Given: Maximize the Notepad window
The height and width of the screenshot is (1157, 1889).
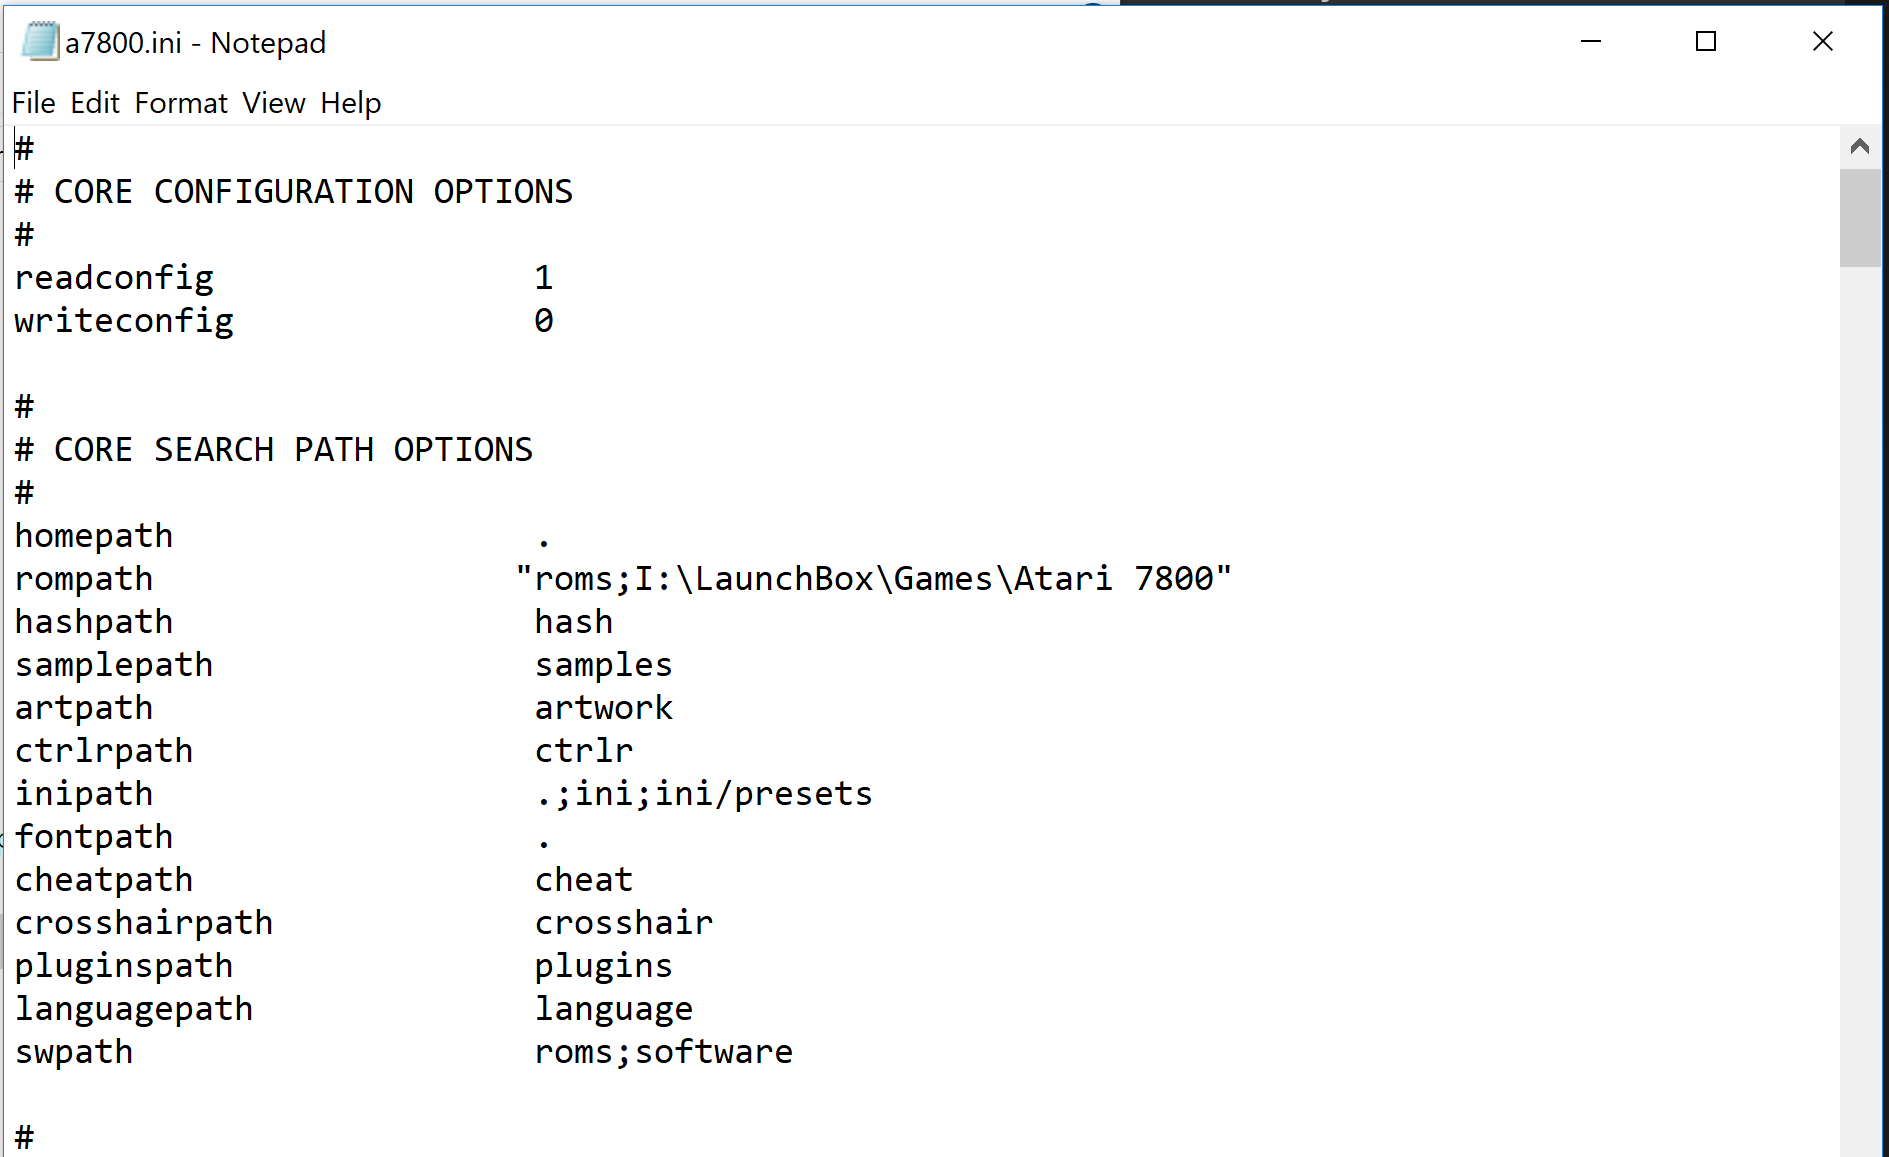Looking at the screenshot, I should point(1706,41).
